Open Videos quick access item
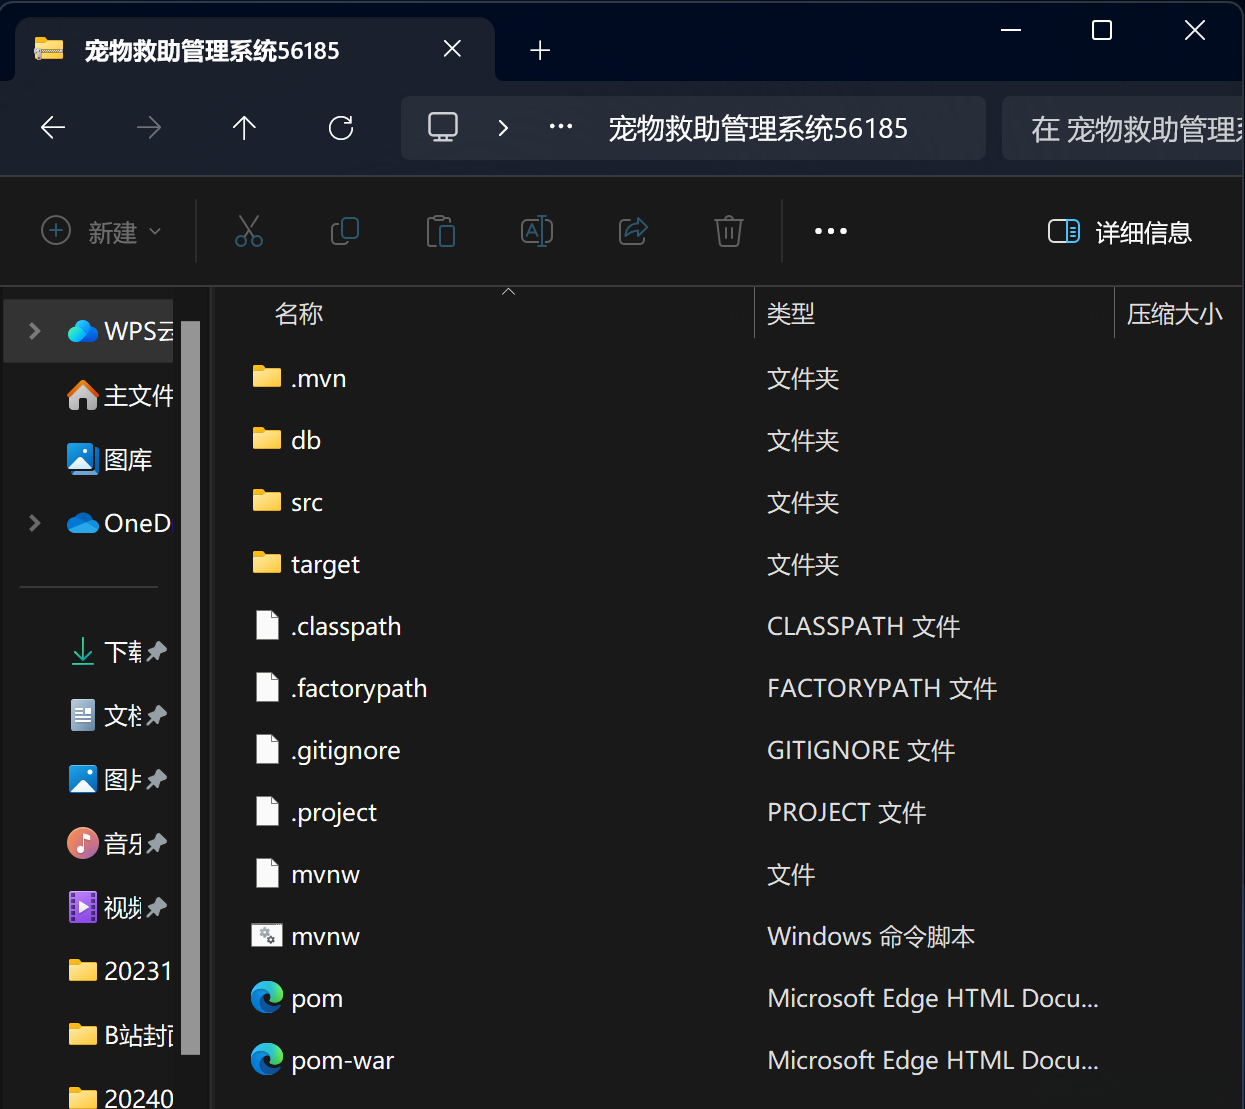Screen dimensions: 1245x1109 pyautogui.click(x=117, y=907)
